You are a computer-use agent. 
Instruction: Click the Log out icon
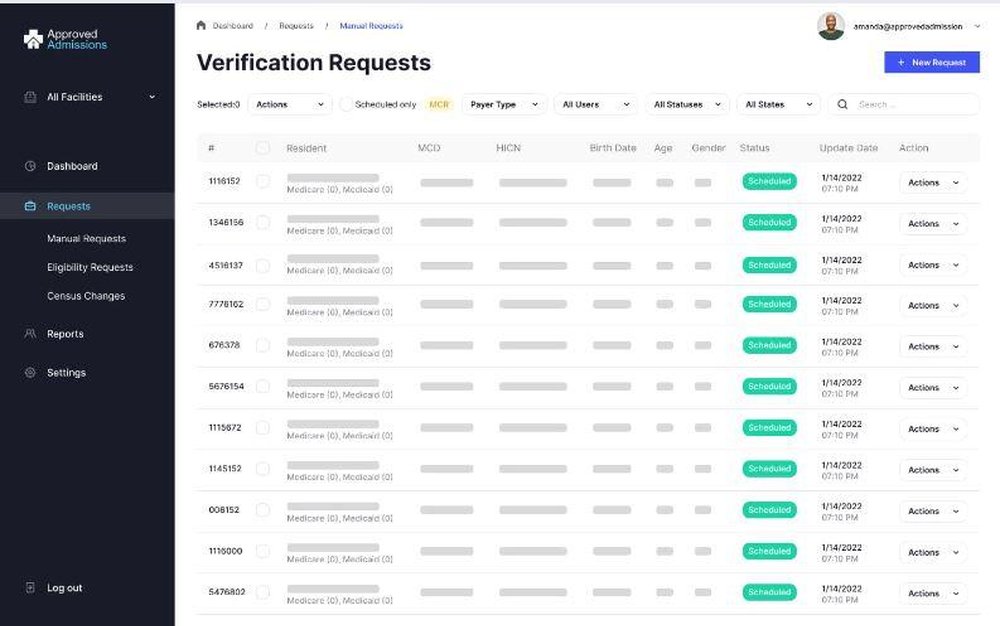[30, 588]
